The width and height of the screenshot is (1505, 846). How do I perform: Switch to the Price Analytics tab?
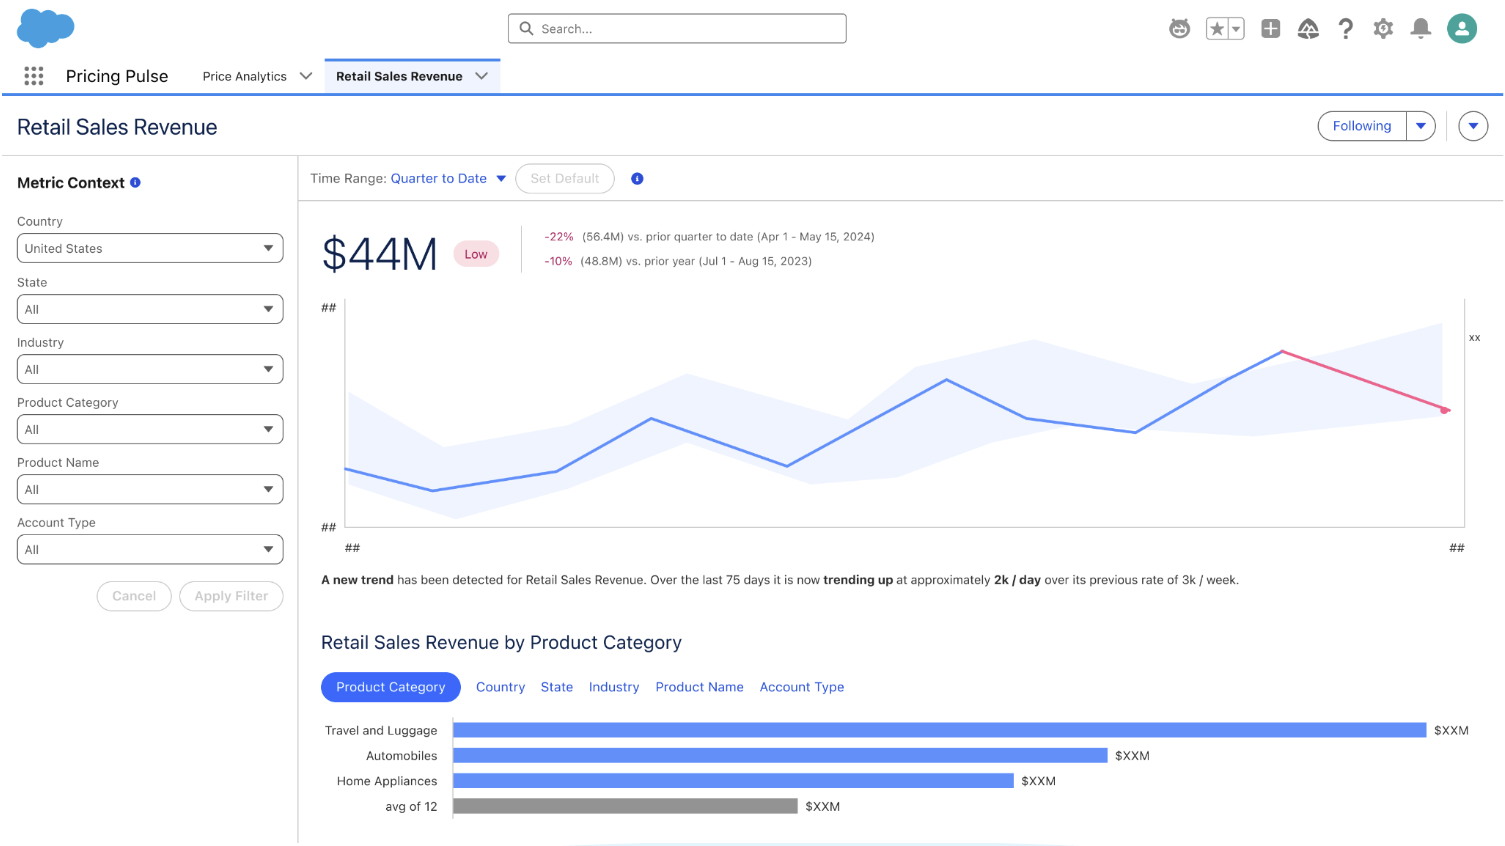point(244,77)
